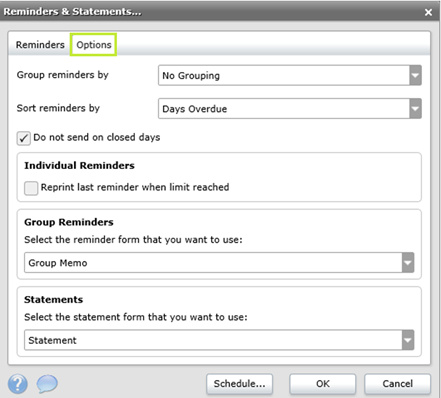Expand the Sort reminders by dropdown arrow
The height and width of the screenshot is (398, 441).
tap(415, 109)
